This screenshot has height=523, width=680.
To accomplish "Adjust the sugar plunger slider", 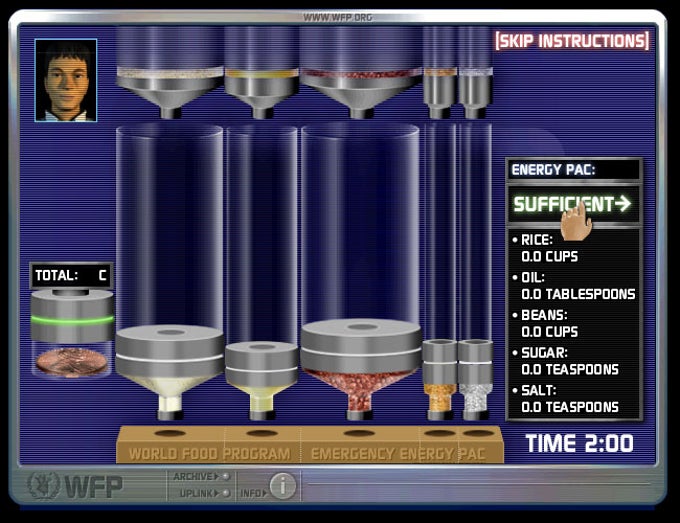I will (x=440, y=362).
